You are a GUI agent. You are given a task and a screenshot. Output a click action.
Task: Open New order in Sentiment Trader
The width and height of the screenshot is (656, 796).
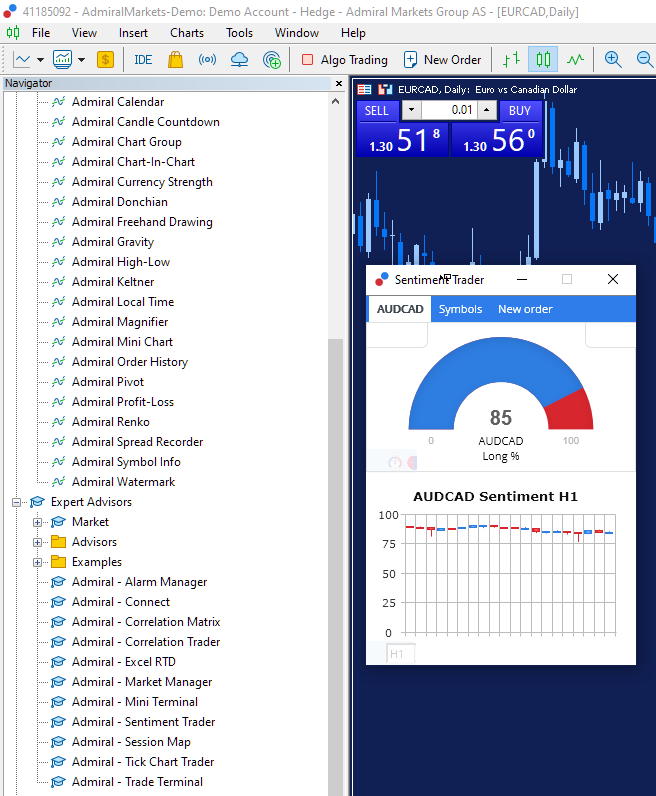525,309
